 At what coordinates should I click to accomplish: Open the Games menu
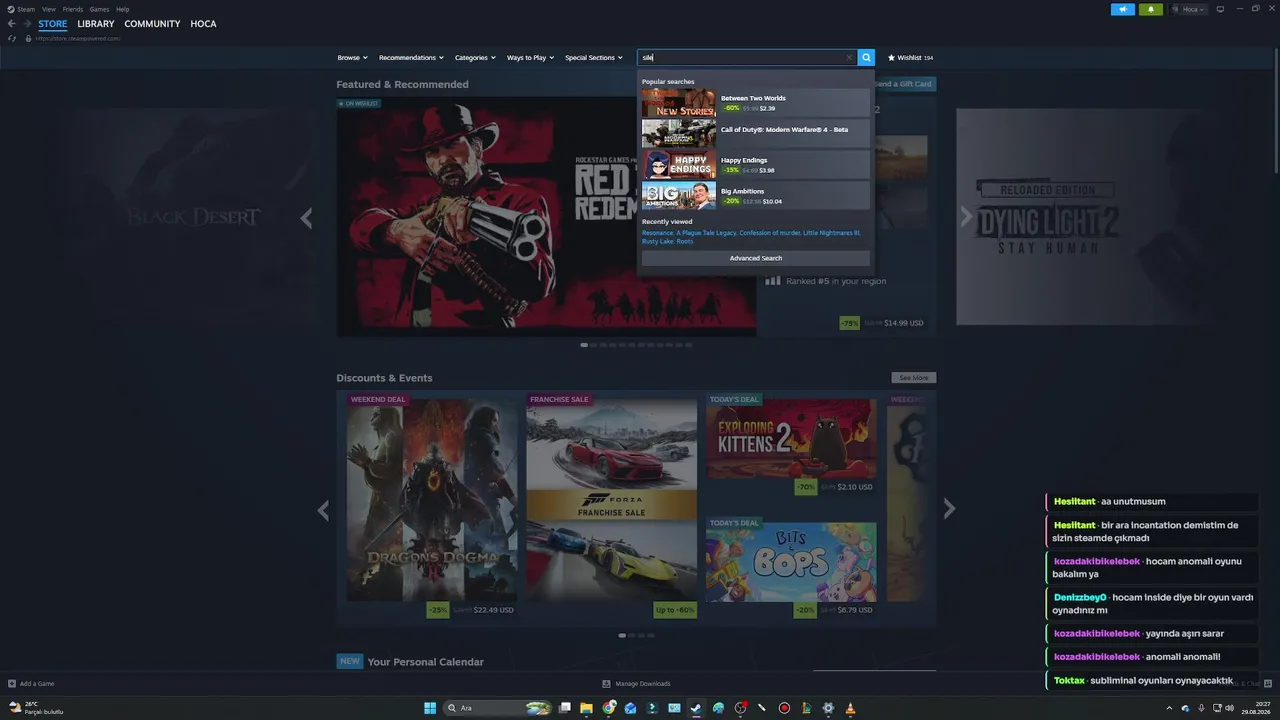99,9
